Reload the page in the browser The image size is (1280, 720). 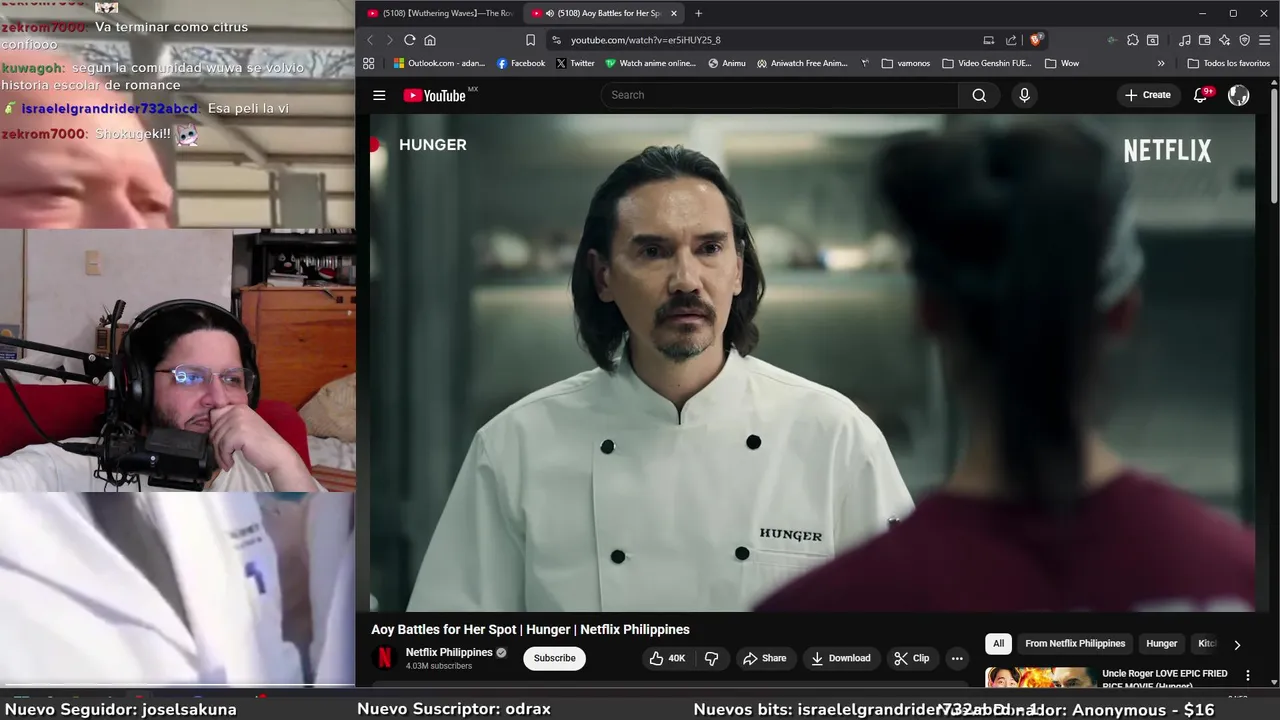[409, 40]
